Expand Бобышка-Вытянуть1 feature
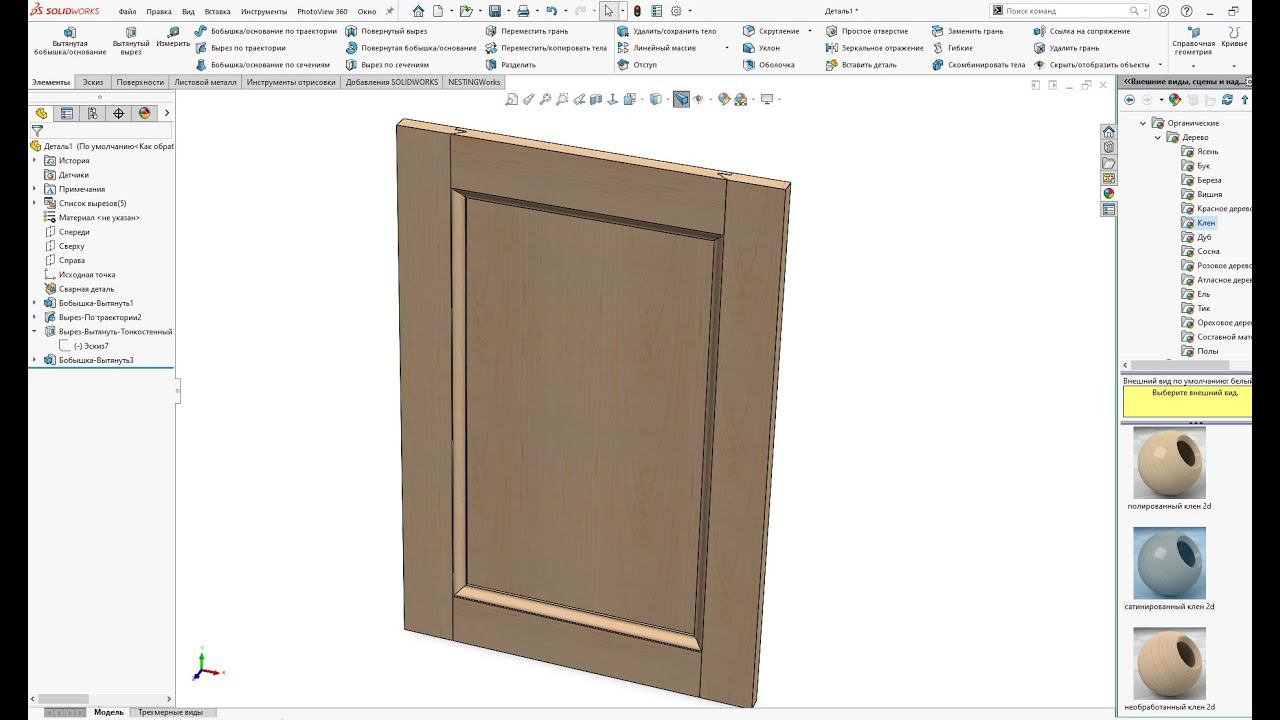 35,303
